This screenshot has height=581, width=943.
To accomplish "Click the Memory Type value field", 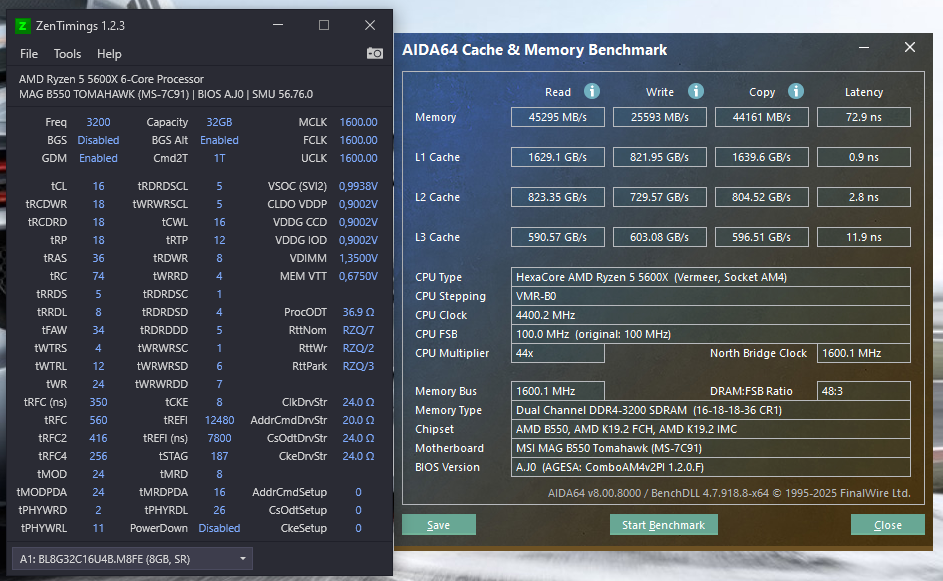I will [x=710, y=410].
